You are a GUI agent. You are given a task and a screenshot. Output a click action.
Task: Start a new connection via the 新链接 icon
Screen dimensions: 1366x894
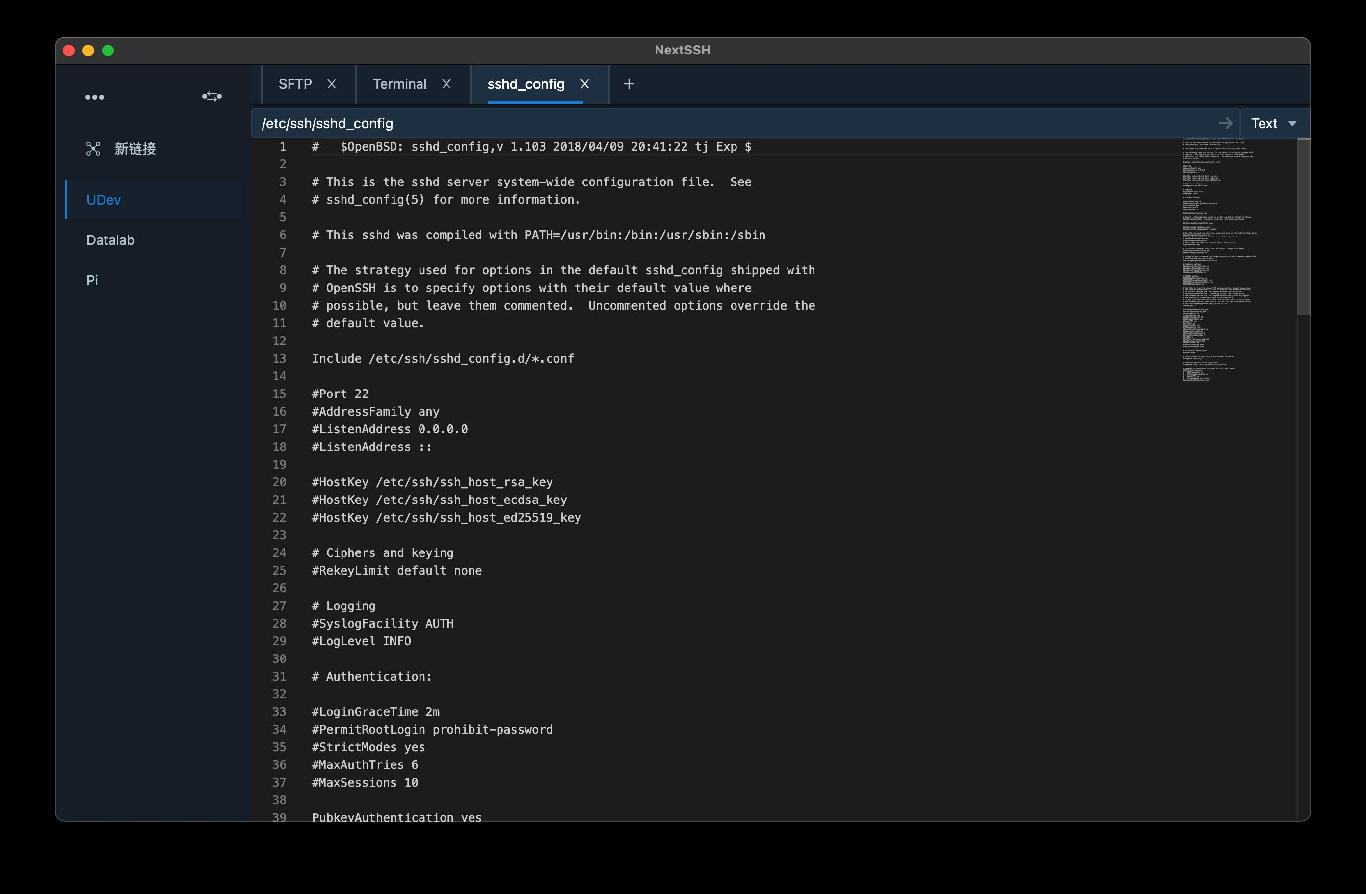(93, 148)
